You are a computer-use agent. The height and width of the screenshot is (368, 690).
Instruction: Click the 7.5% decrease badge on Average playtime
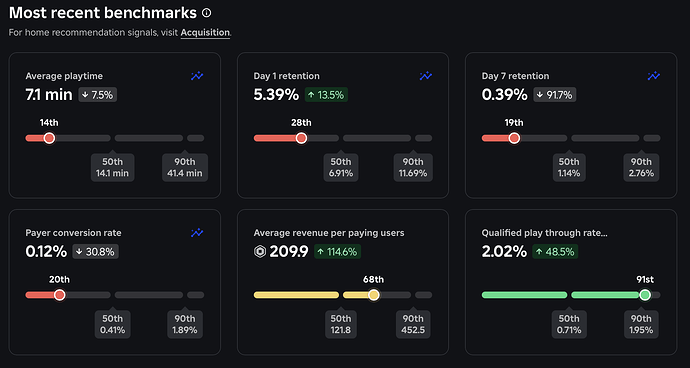tap(98, 95)
